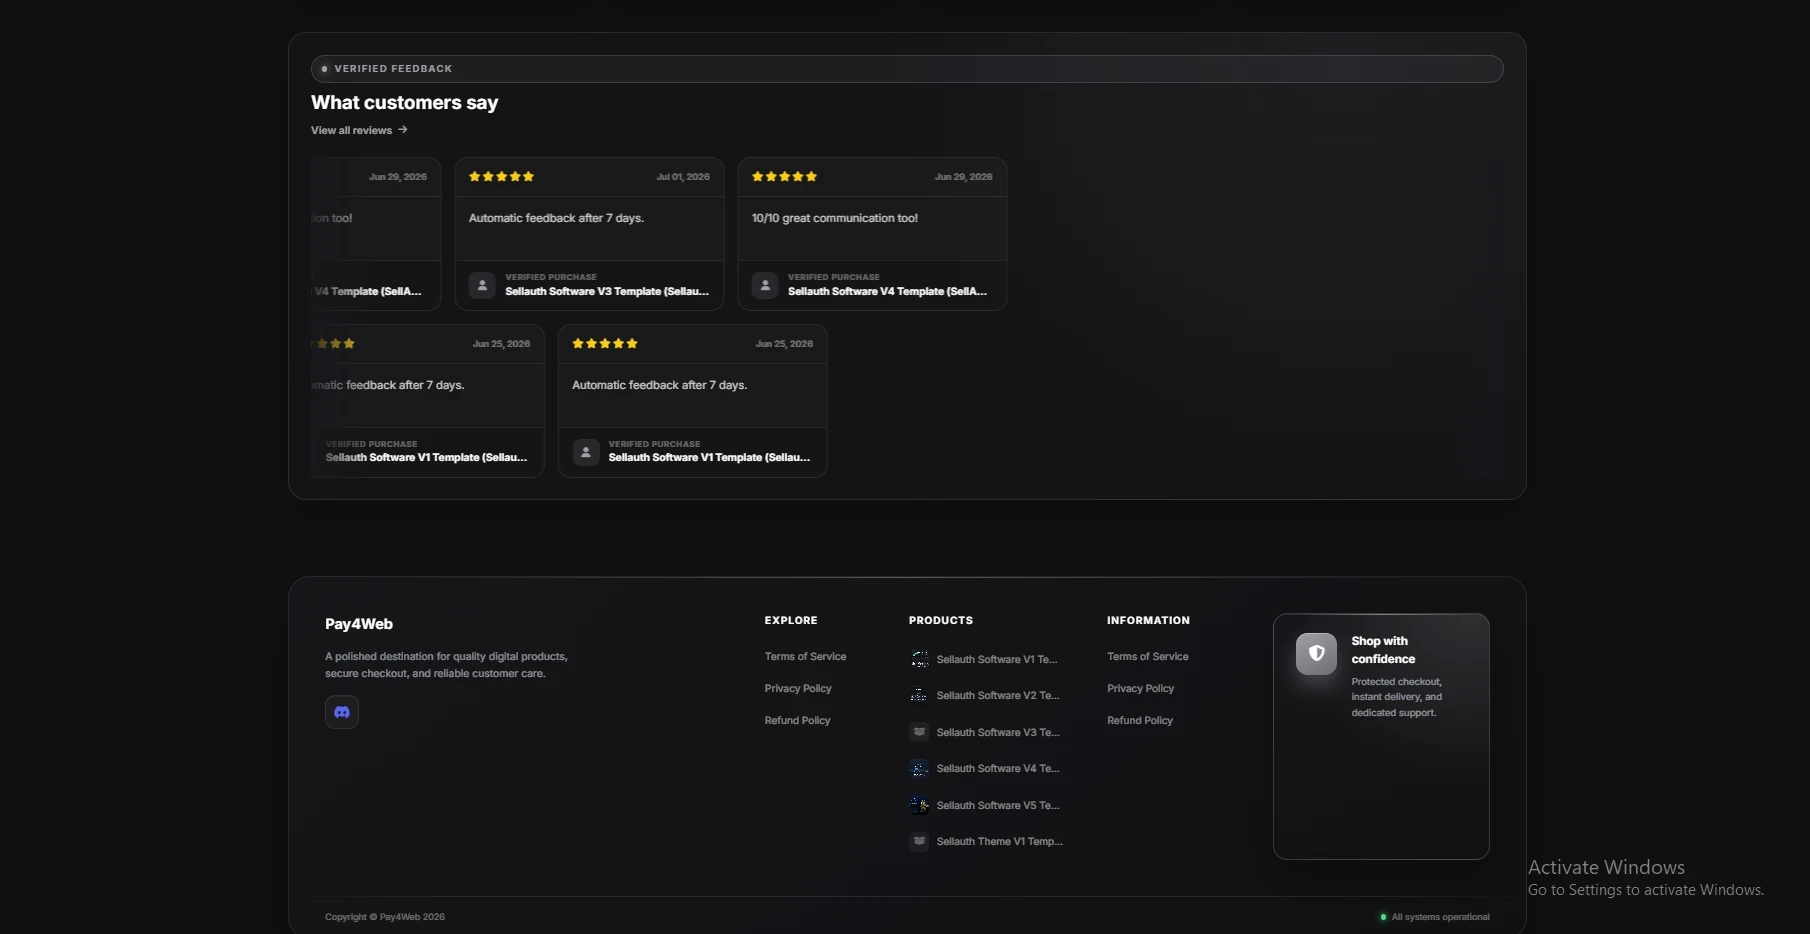1810x934 pixels.
Task: Click the Sellauth Software V3 product thumbnail icon
Action: 919,732
